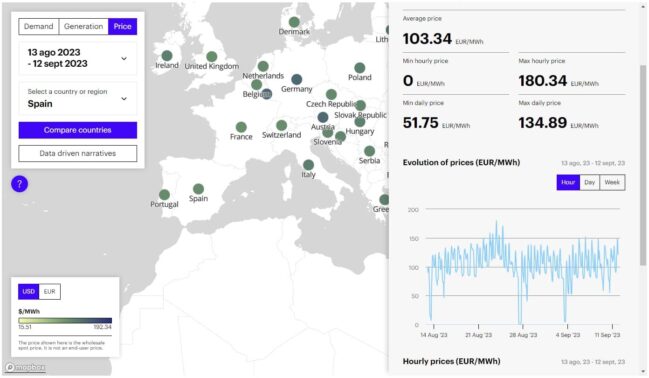This screenshot has height=378, width=649.
Task: Click the France map marker
Action: (241, 127)
